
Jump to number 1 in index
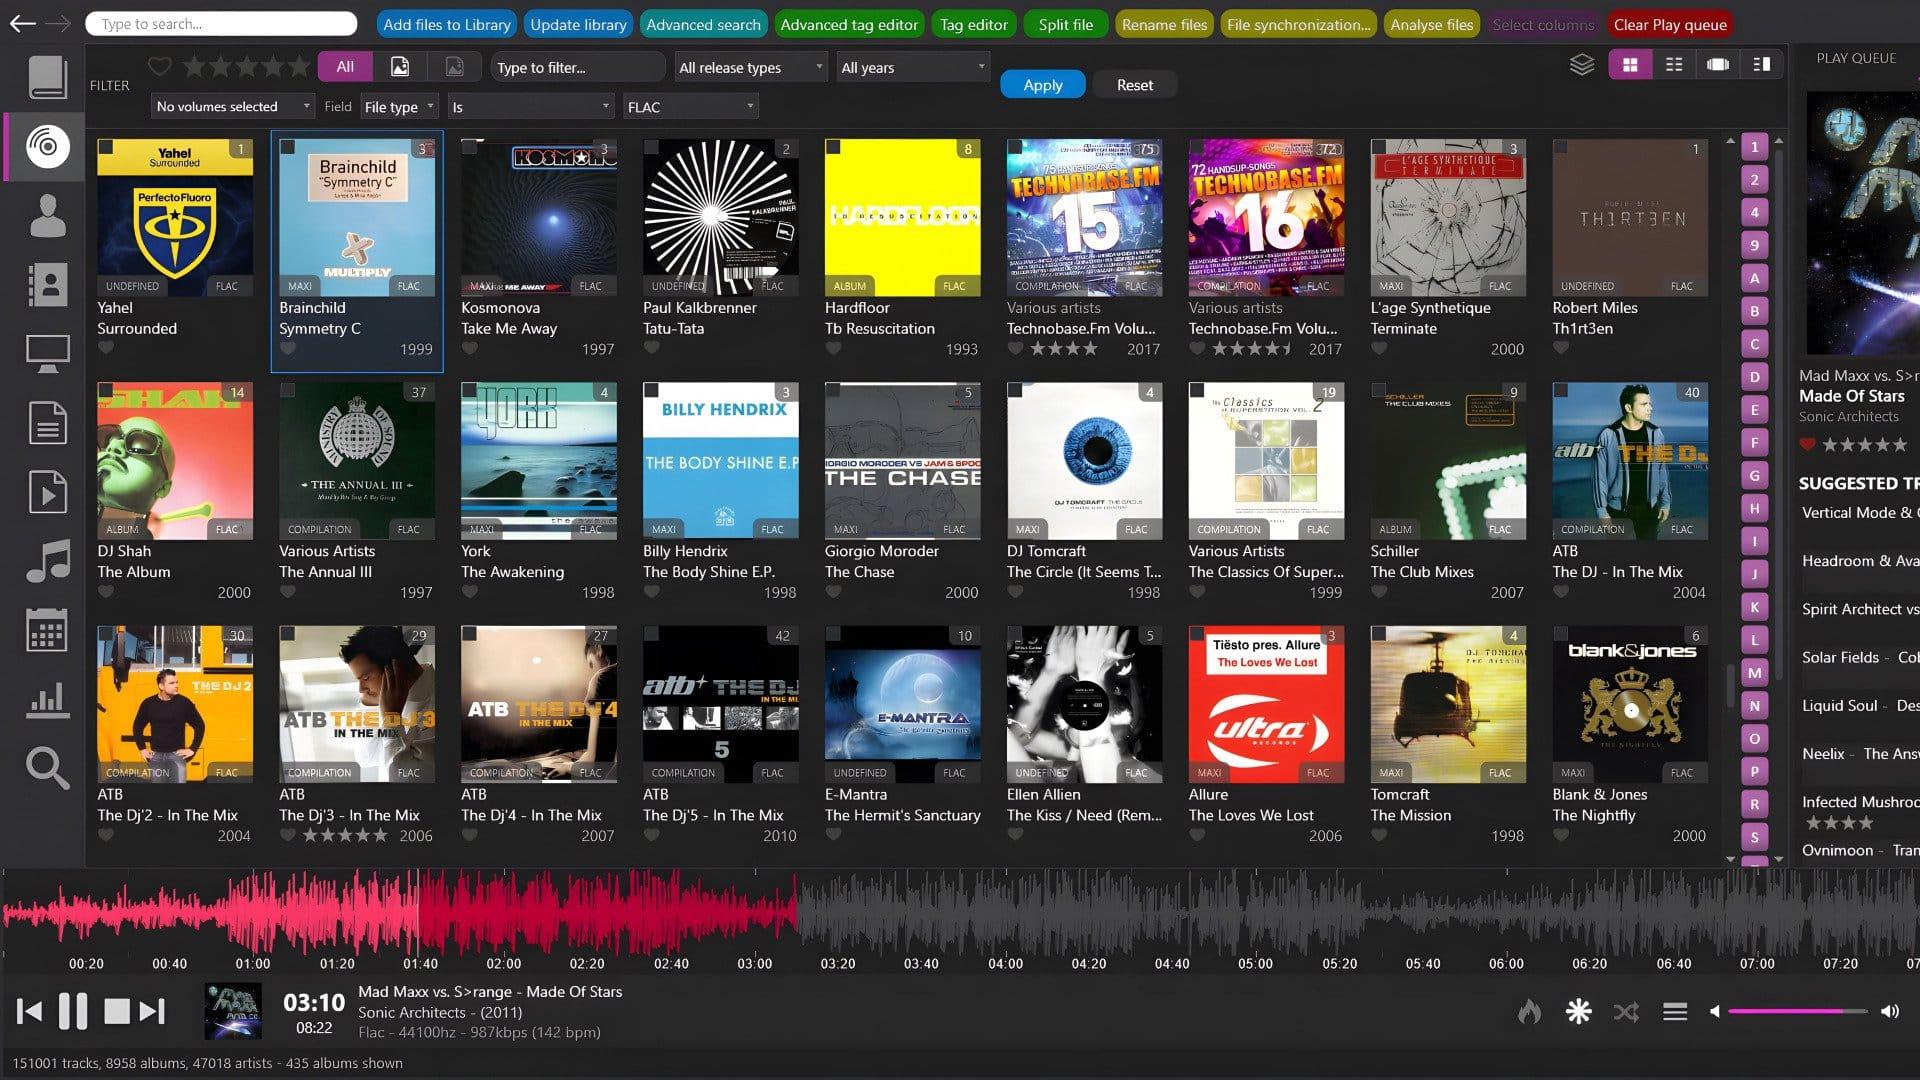(1754, 147)
